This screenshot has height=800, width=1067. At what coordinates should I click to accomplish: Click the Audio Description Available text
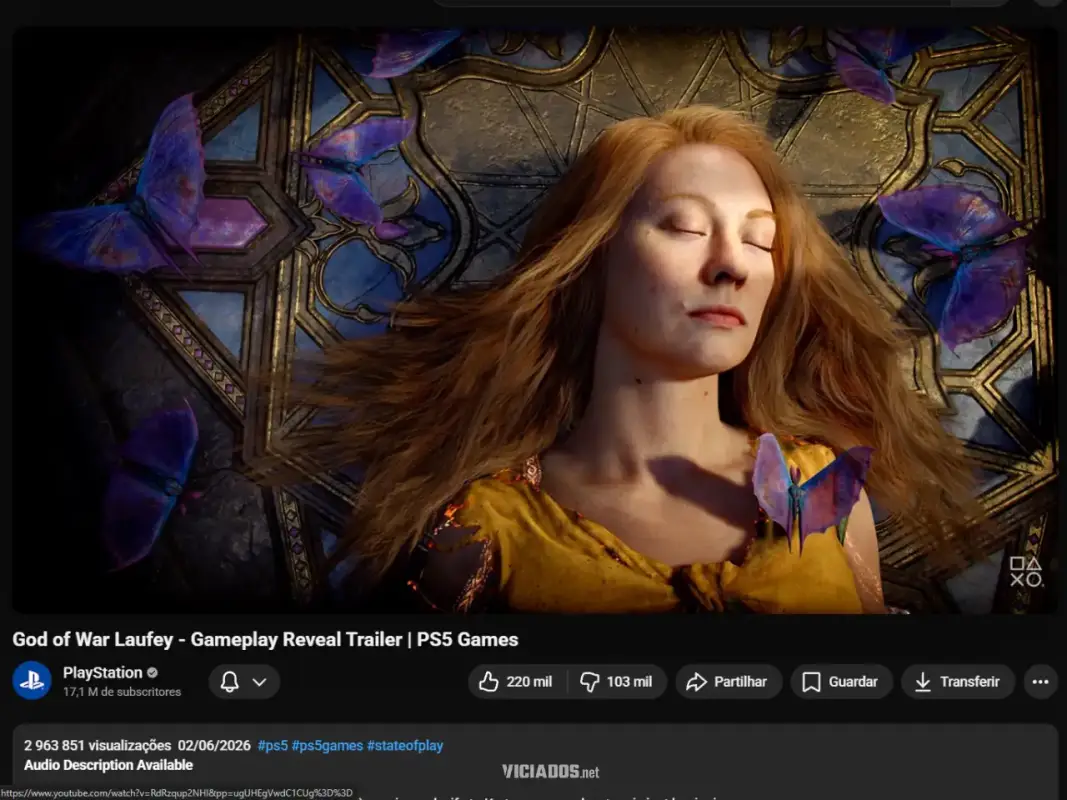(108, 765)
